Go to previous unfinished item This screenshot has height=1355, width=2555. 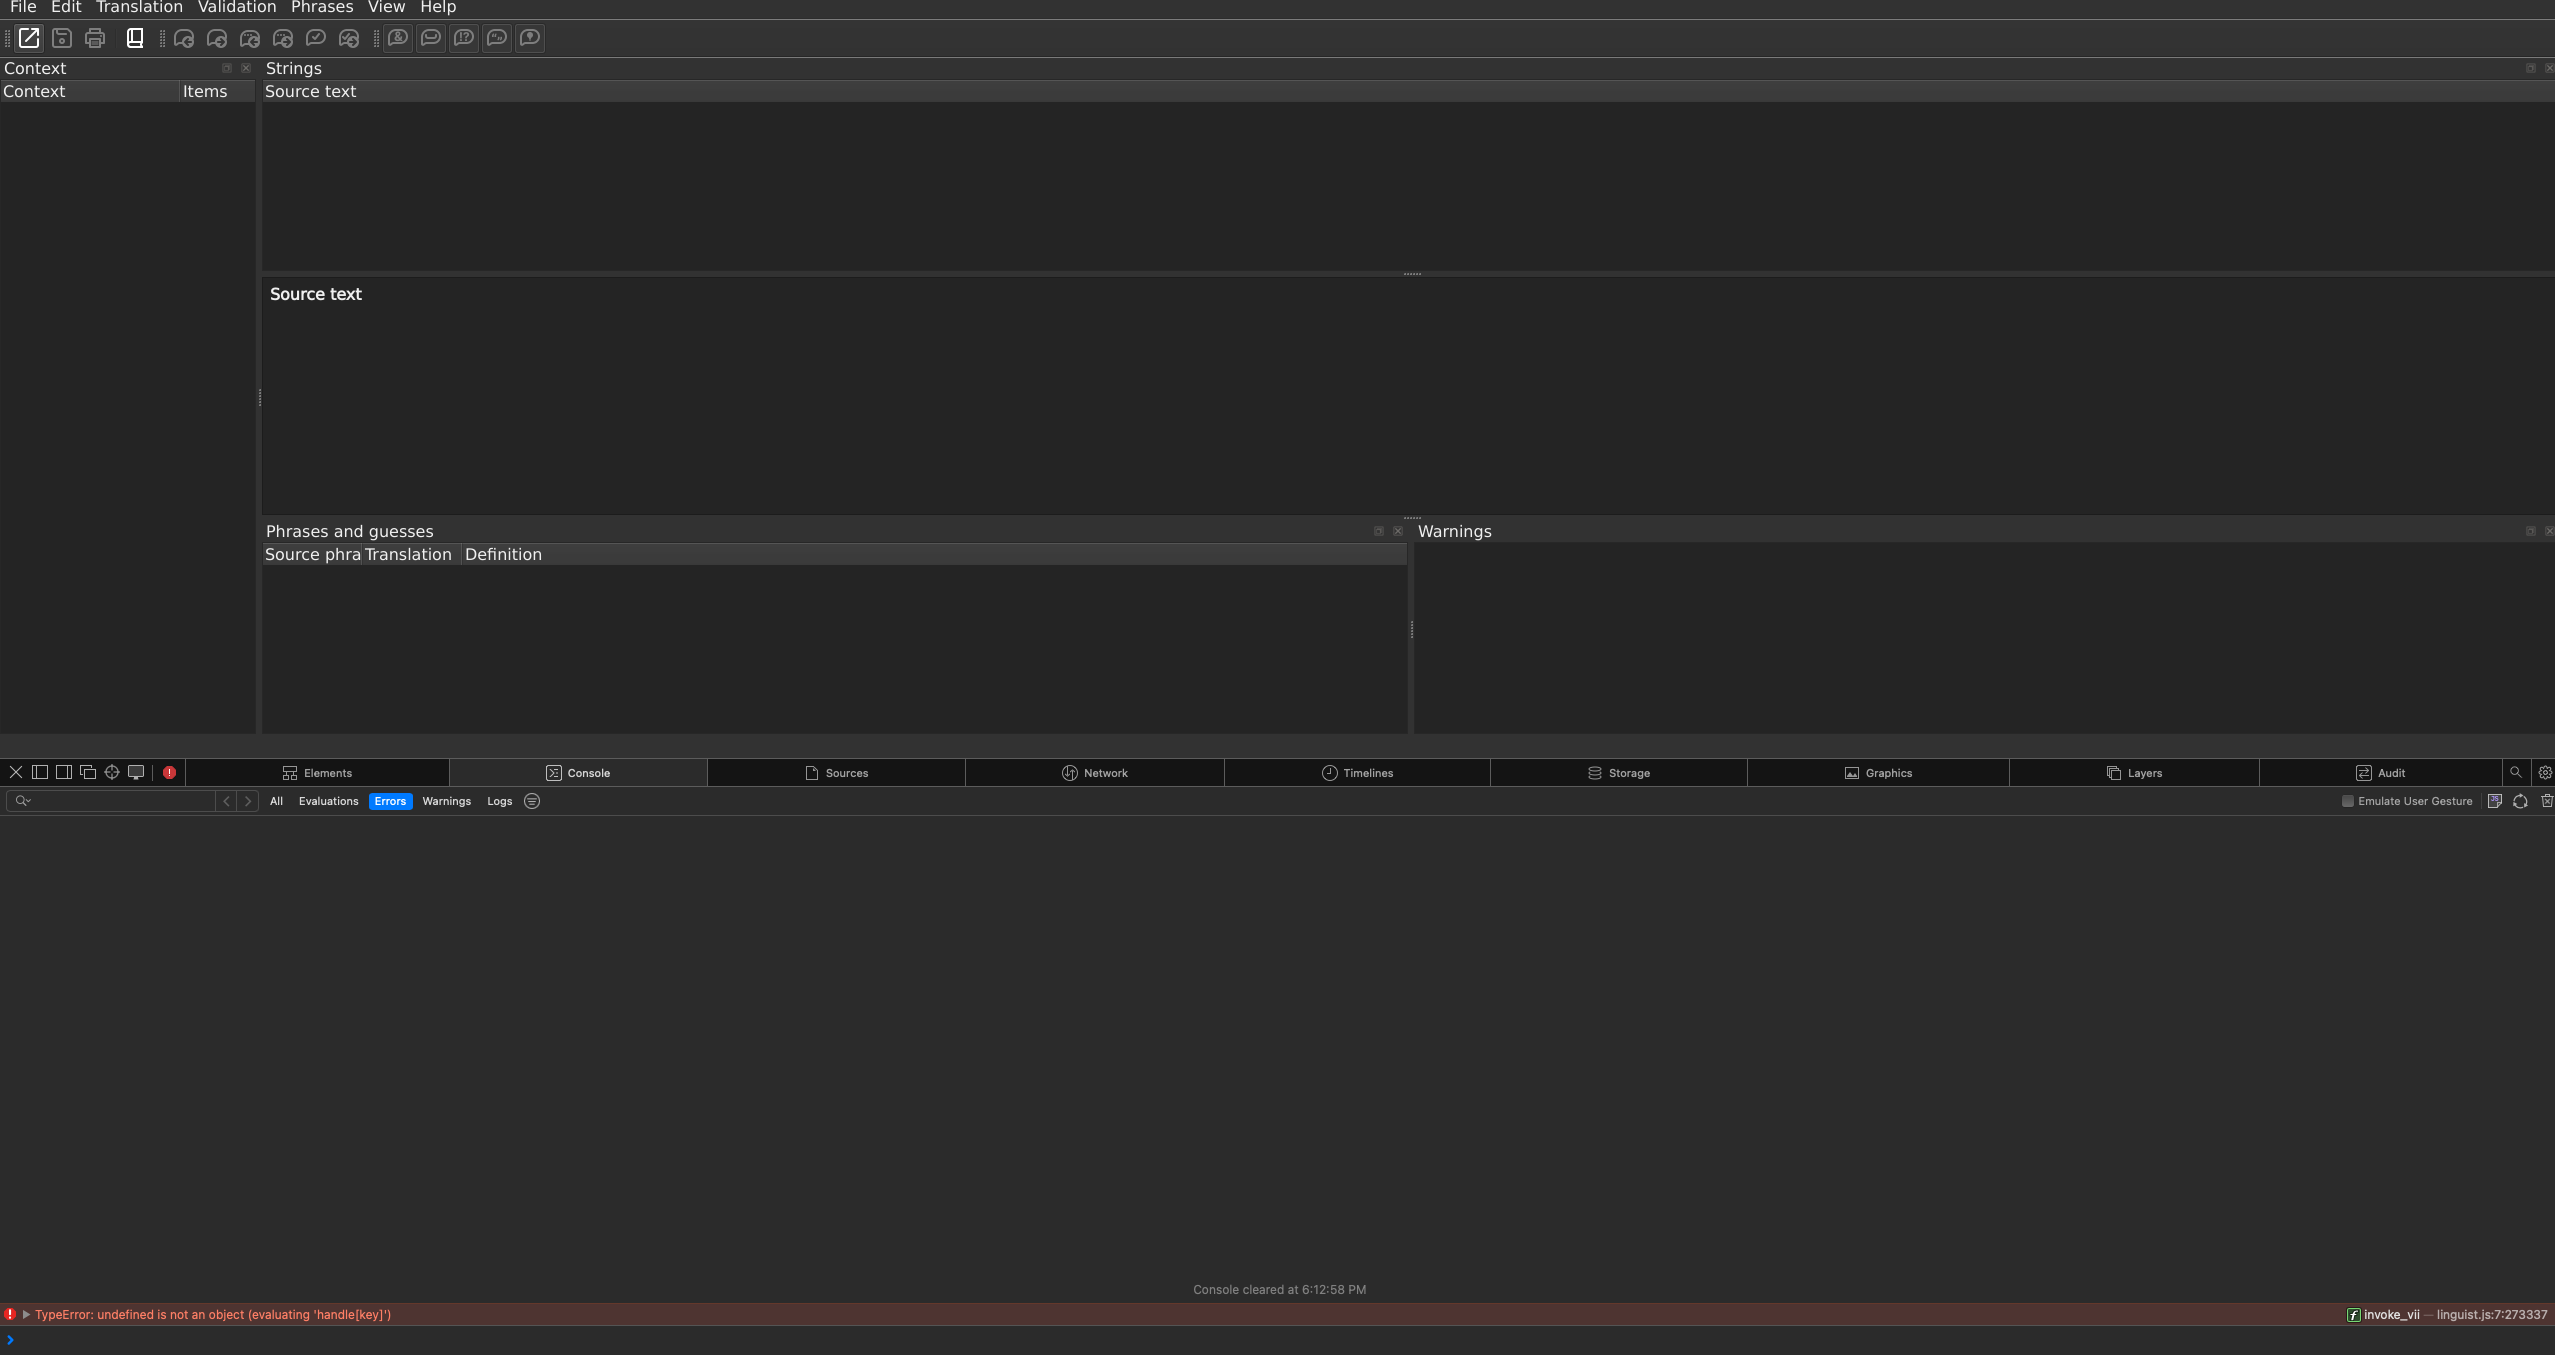click(x=184, y=38)
